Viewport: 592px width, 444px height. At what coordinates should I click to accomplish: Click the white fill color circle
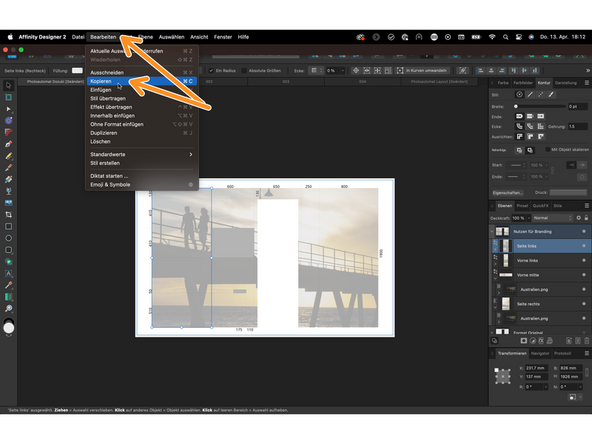[9, 328]
